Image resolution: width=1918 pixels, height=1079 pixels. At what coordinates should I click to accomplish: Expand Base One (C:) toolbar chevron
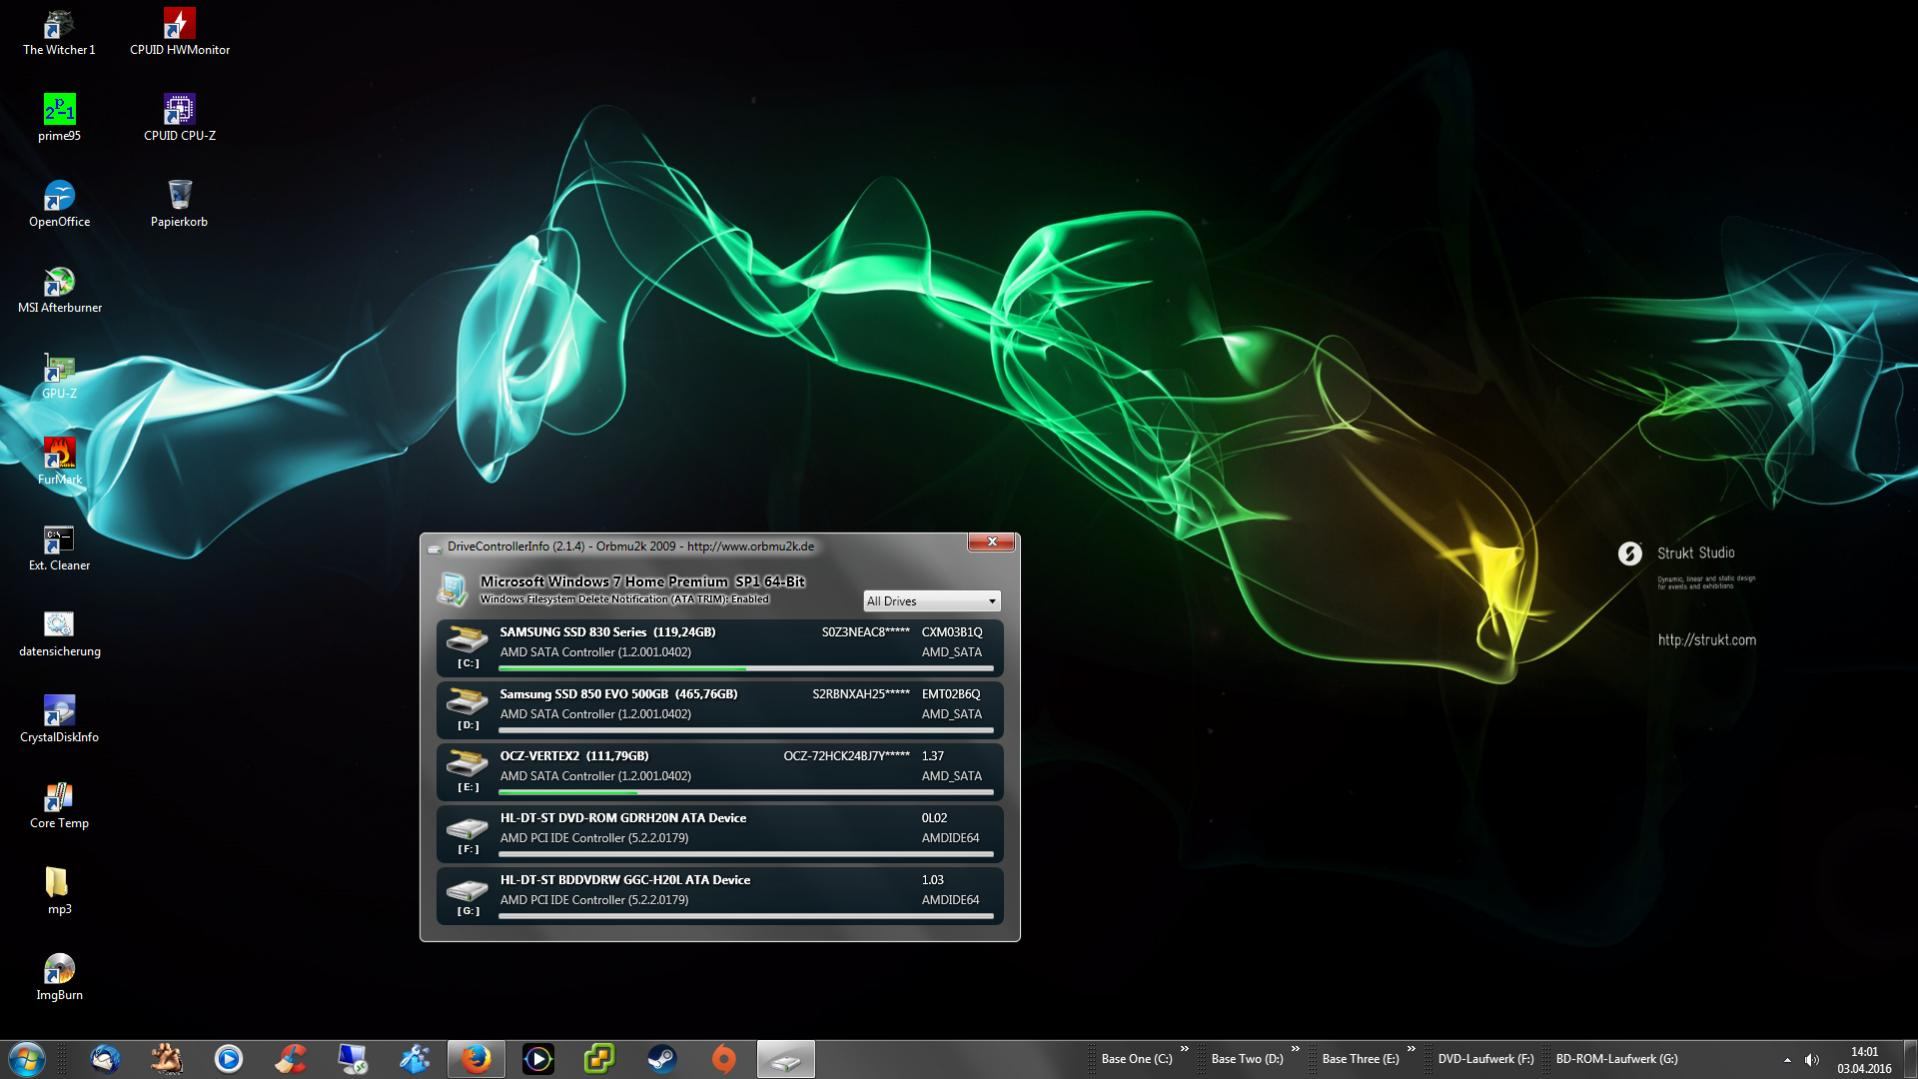tap(1185, 1049)
